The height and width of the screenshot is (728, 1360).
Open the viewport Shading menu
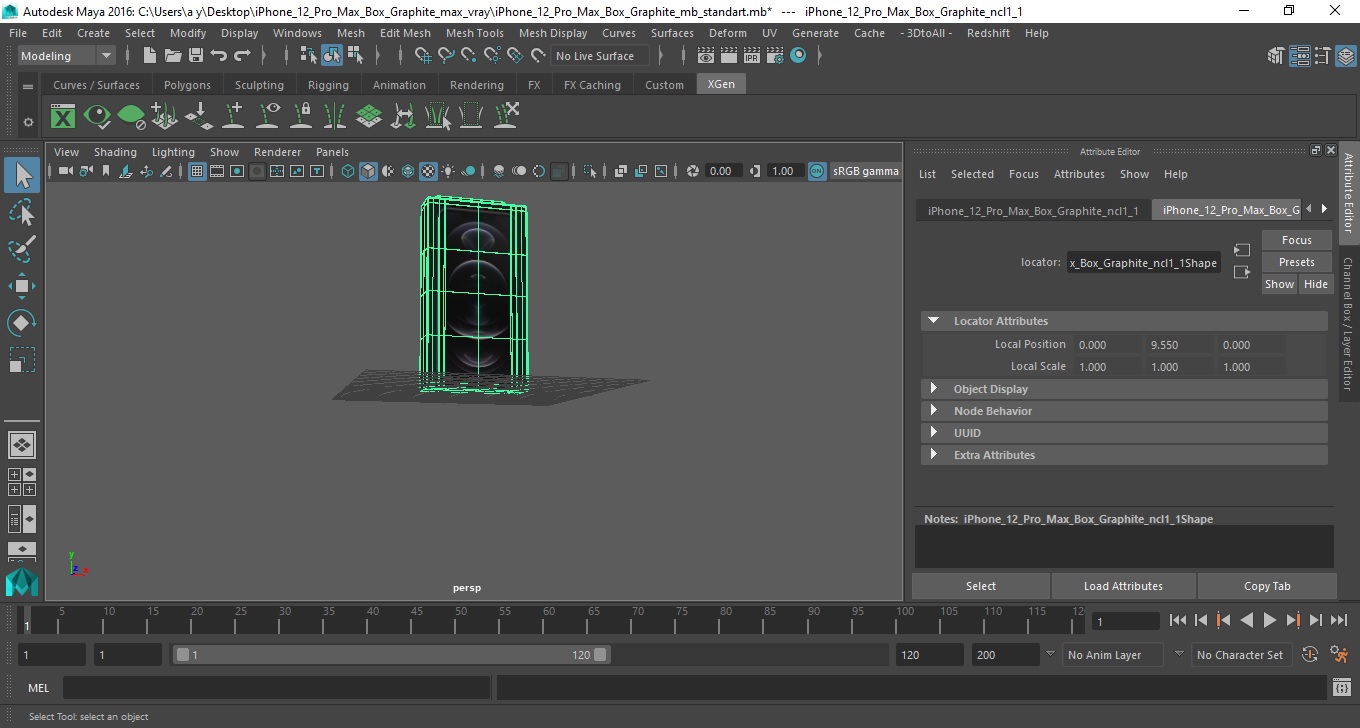click(x=115, y=152)
